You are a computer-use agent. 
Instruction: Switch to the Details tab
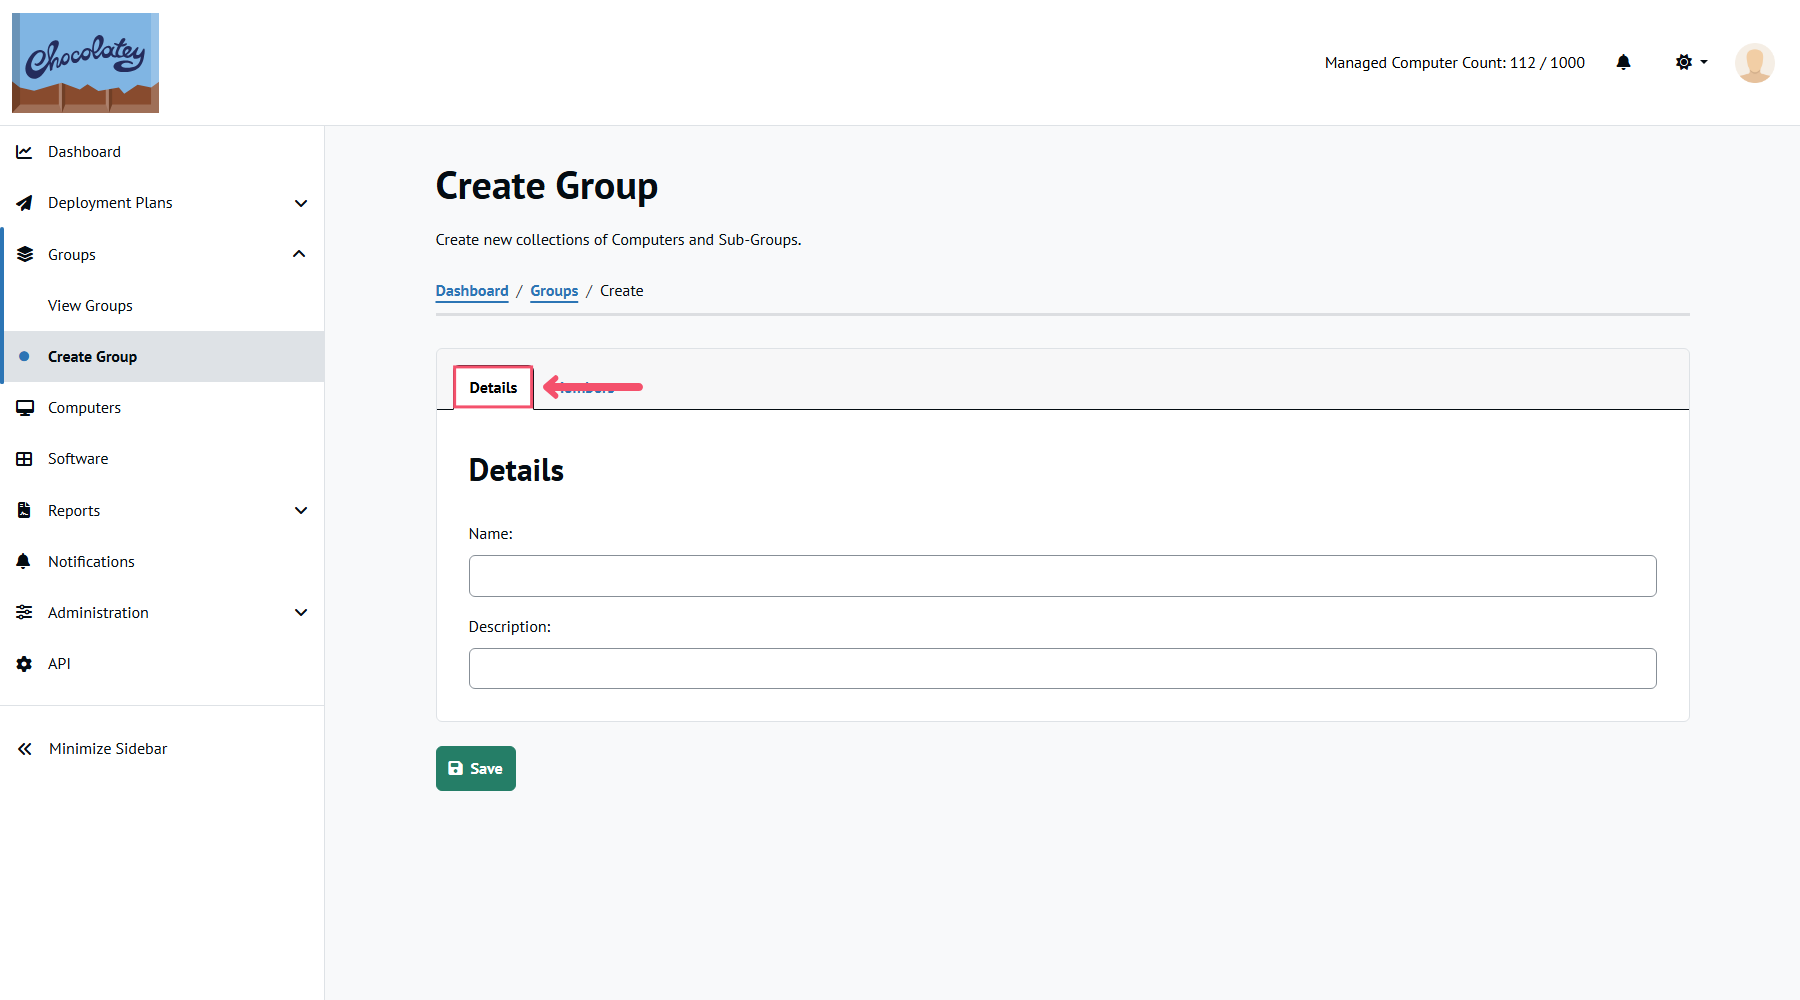coord(493,387)
